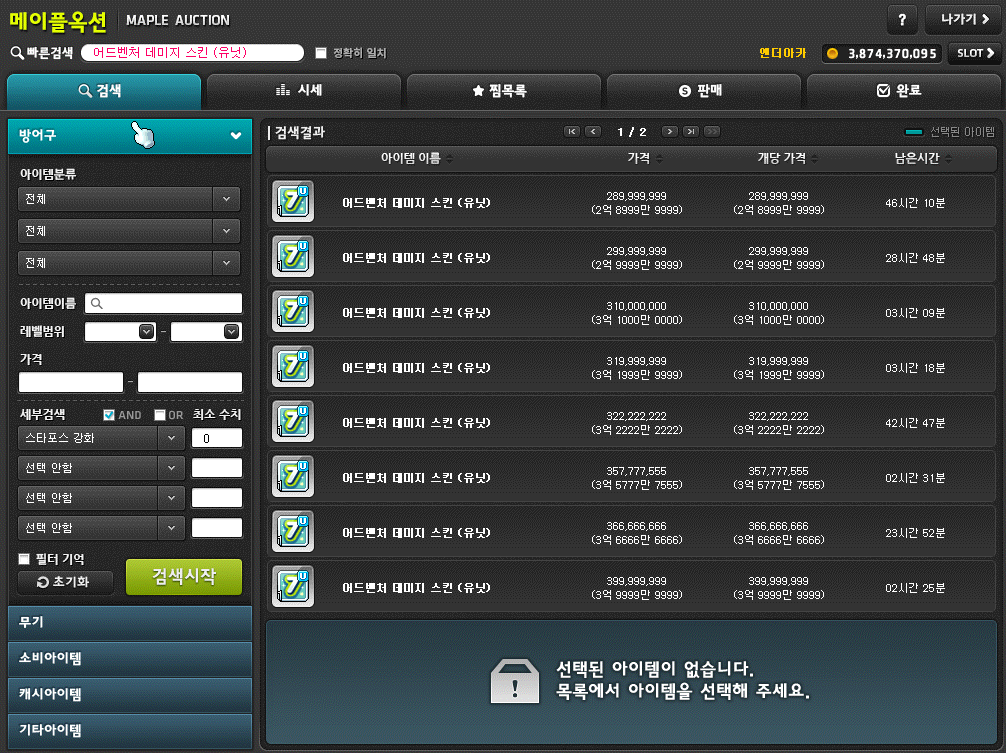Click the 최소 수치 field showing 0
Viewport: 1006px width, 753px height.
(217, 438)
